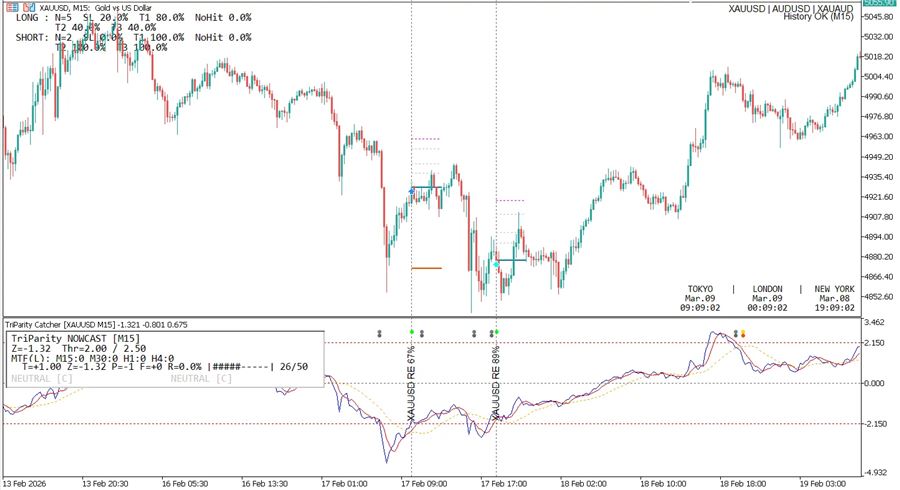Select the magenta dashed target line near 17 Feb 17:00
The height and width of the screenshot is (490, 900).
510,201
